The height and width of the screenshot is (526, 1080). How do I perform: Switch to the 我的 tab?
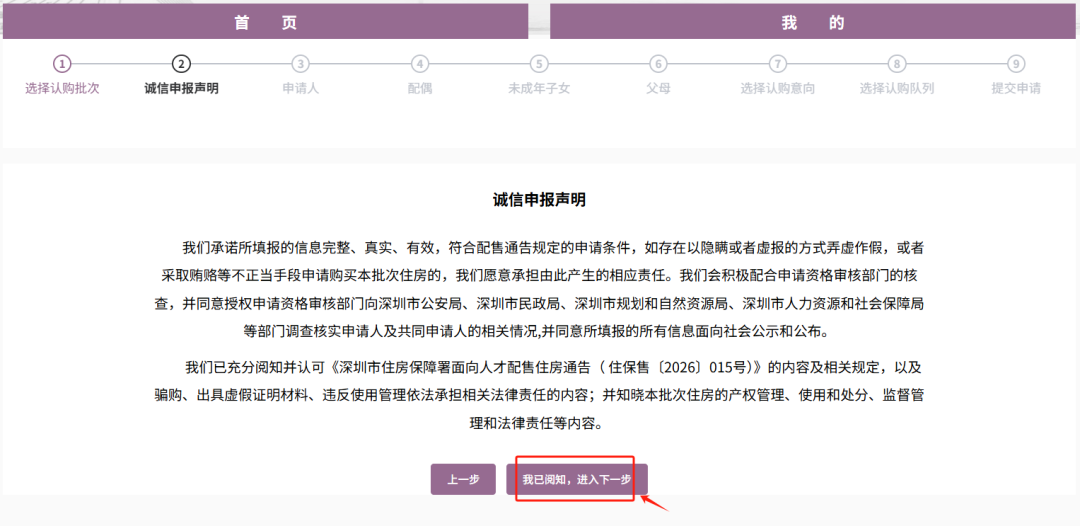814,22
